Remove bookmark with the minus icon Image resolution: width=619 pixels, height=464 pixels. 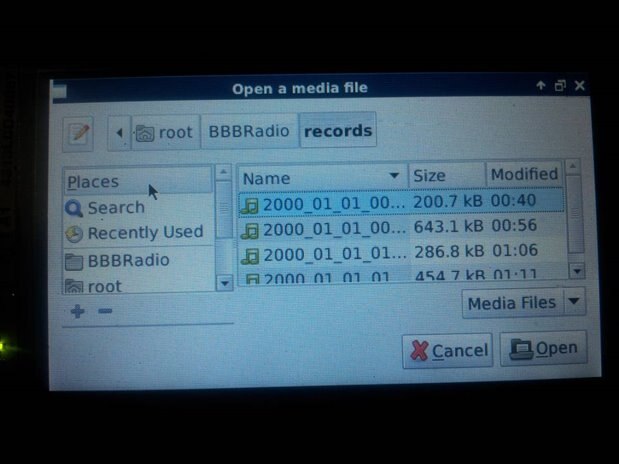105,311
